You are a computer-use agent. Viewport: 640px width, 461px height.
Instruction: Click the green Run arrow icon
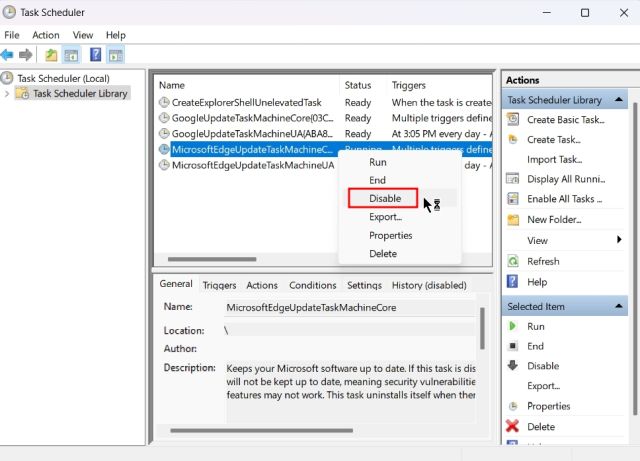pos(512,326)
